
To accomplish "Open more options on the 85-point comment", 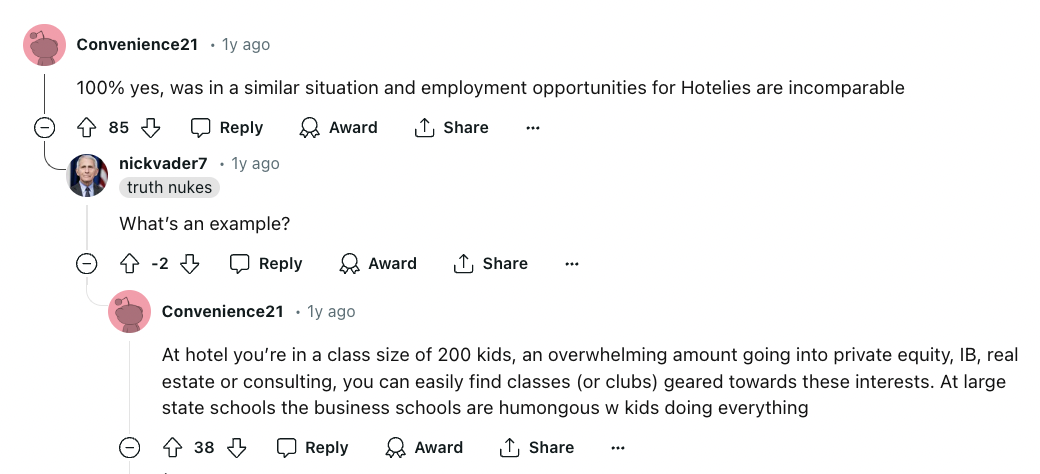I will tap(533, 128).
